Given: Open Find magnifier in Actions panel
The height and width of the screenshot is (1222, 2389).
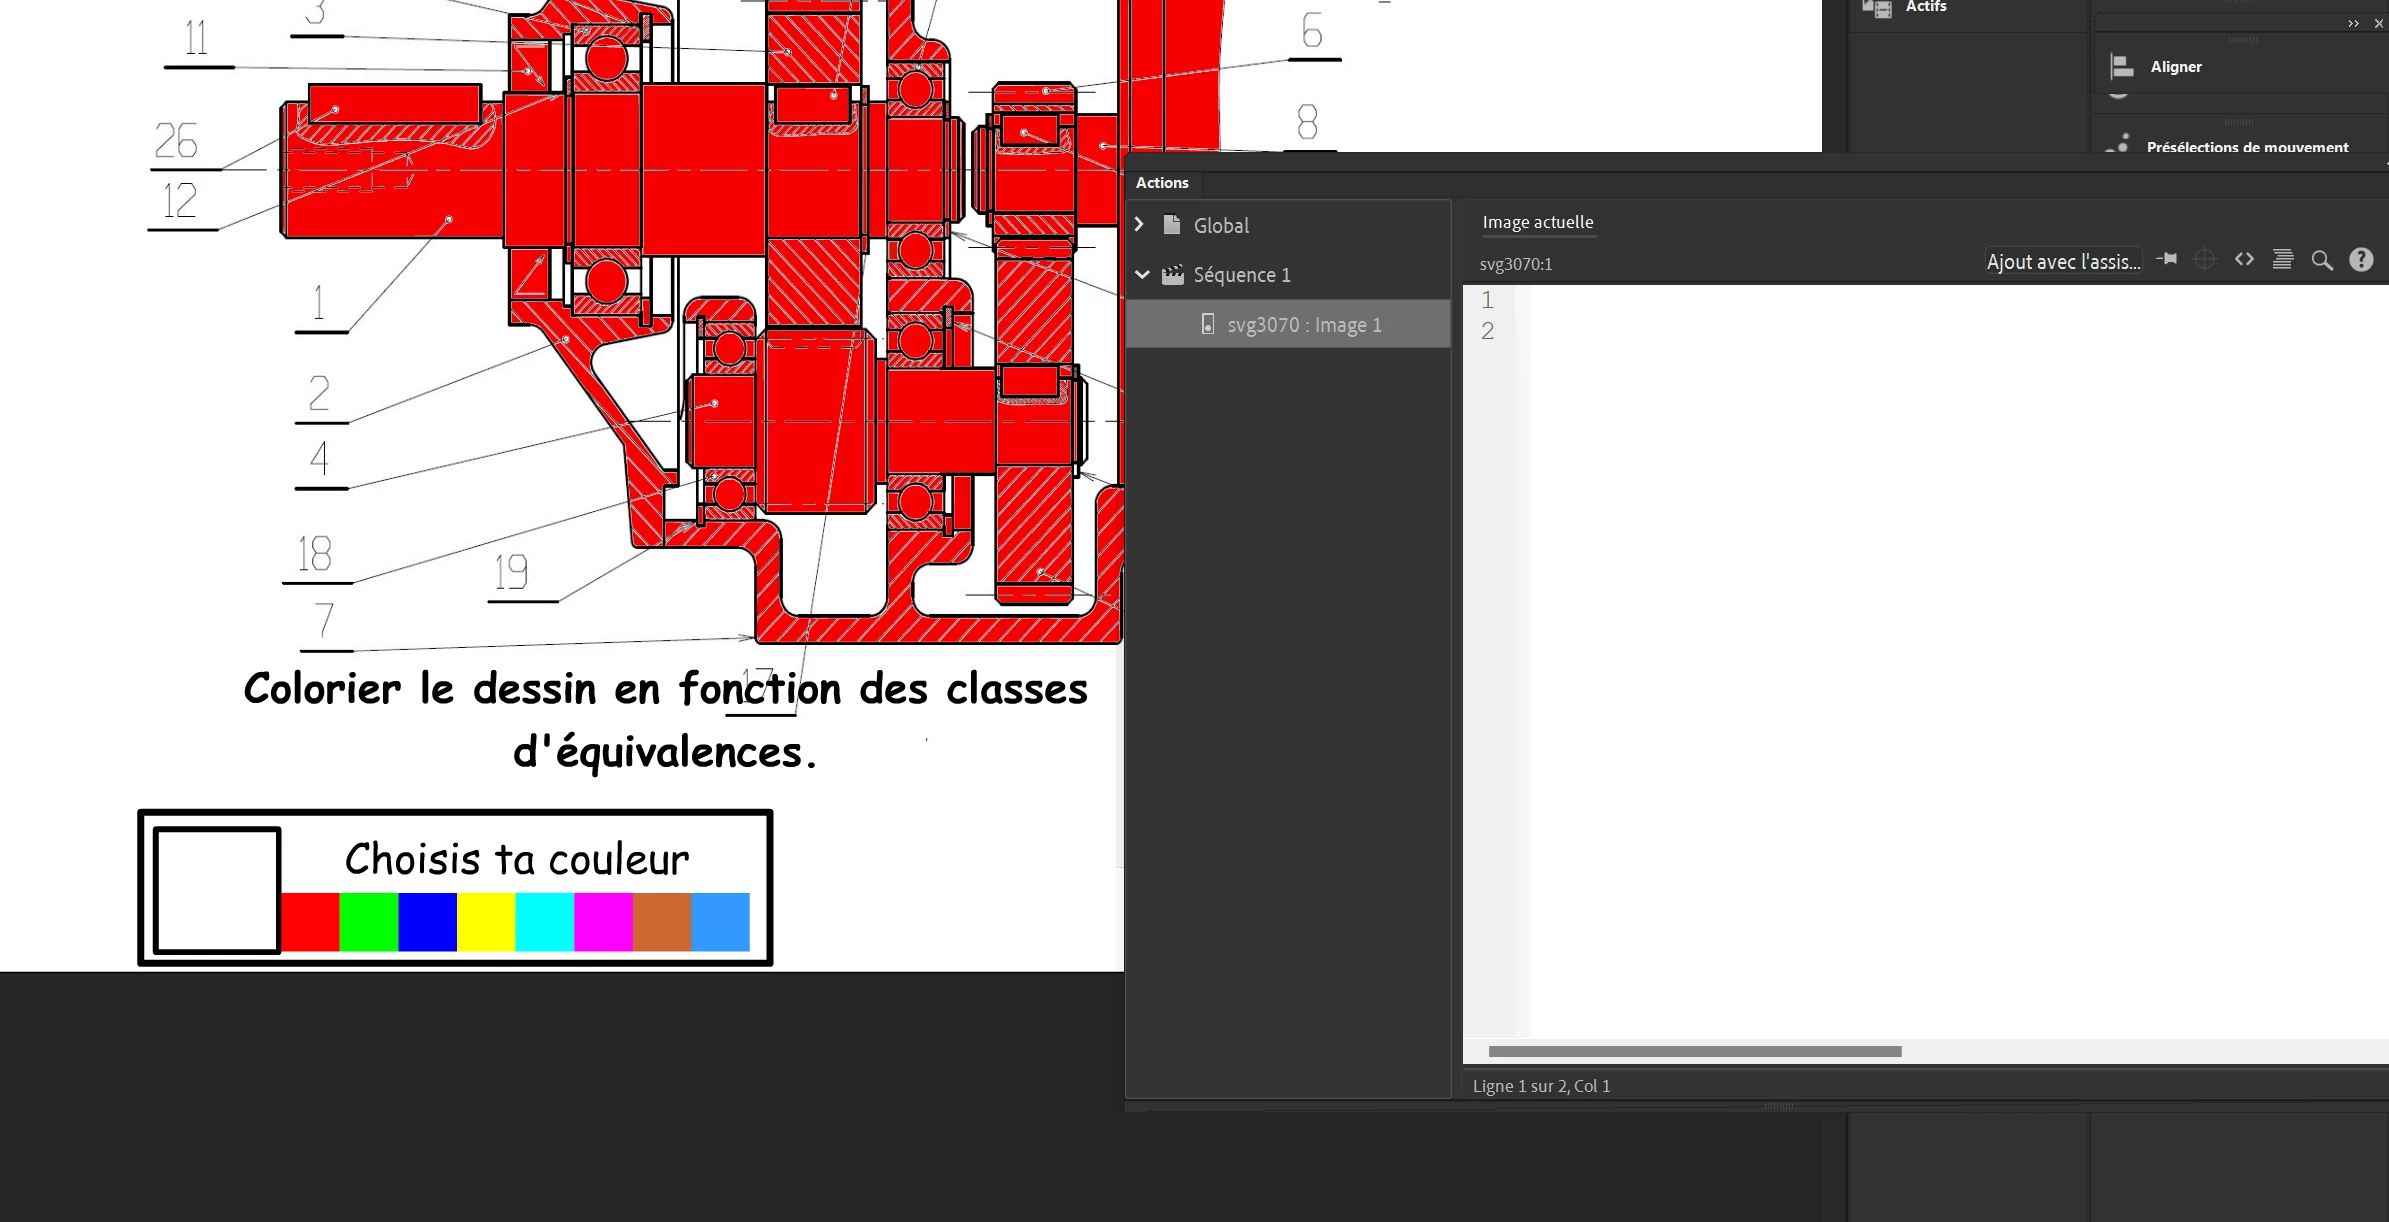Looking at the screenshot, I should pyautogui.click(x=2322, y=261).
